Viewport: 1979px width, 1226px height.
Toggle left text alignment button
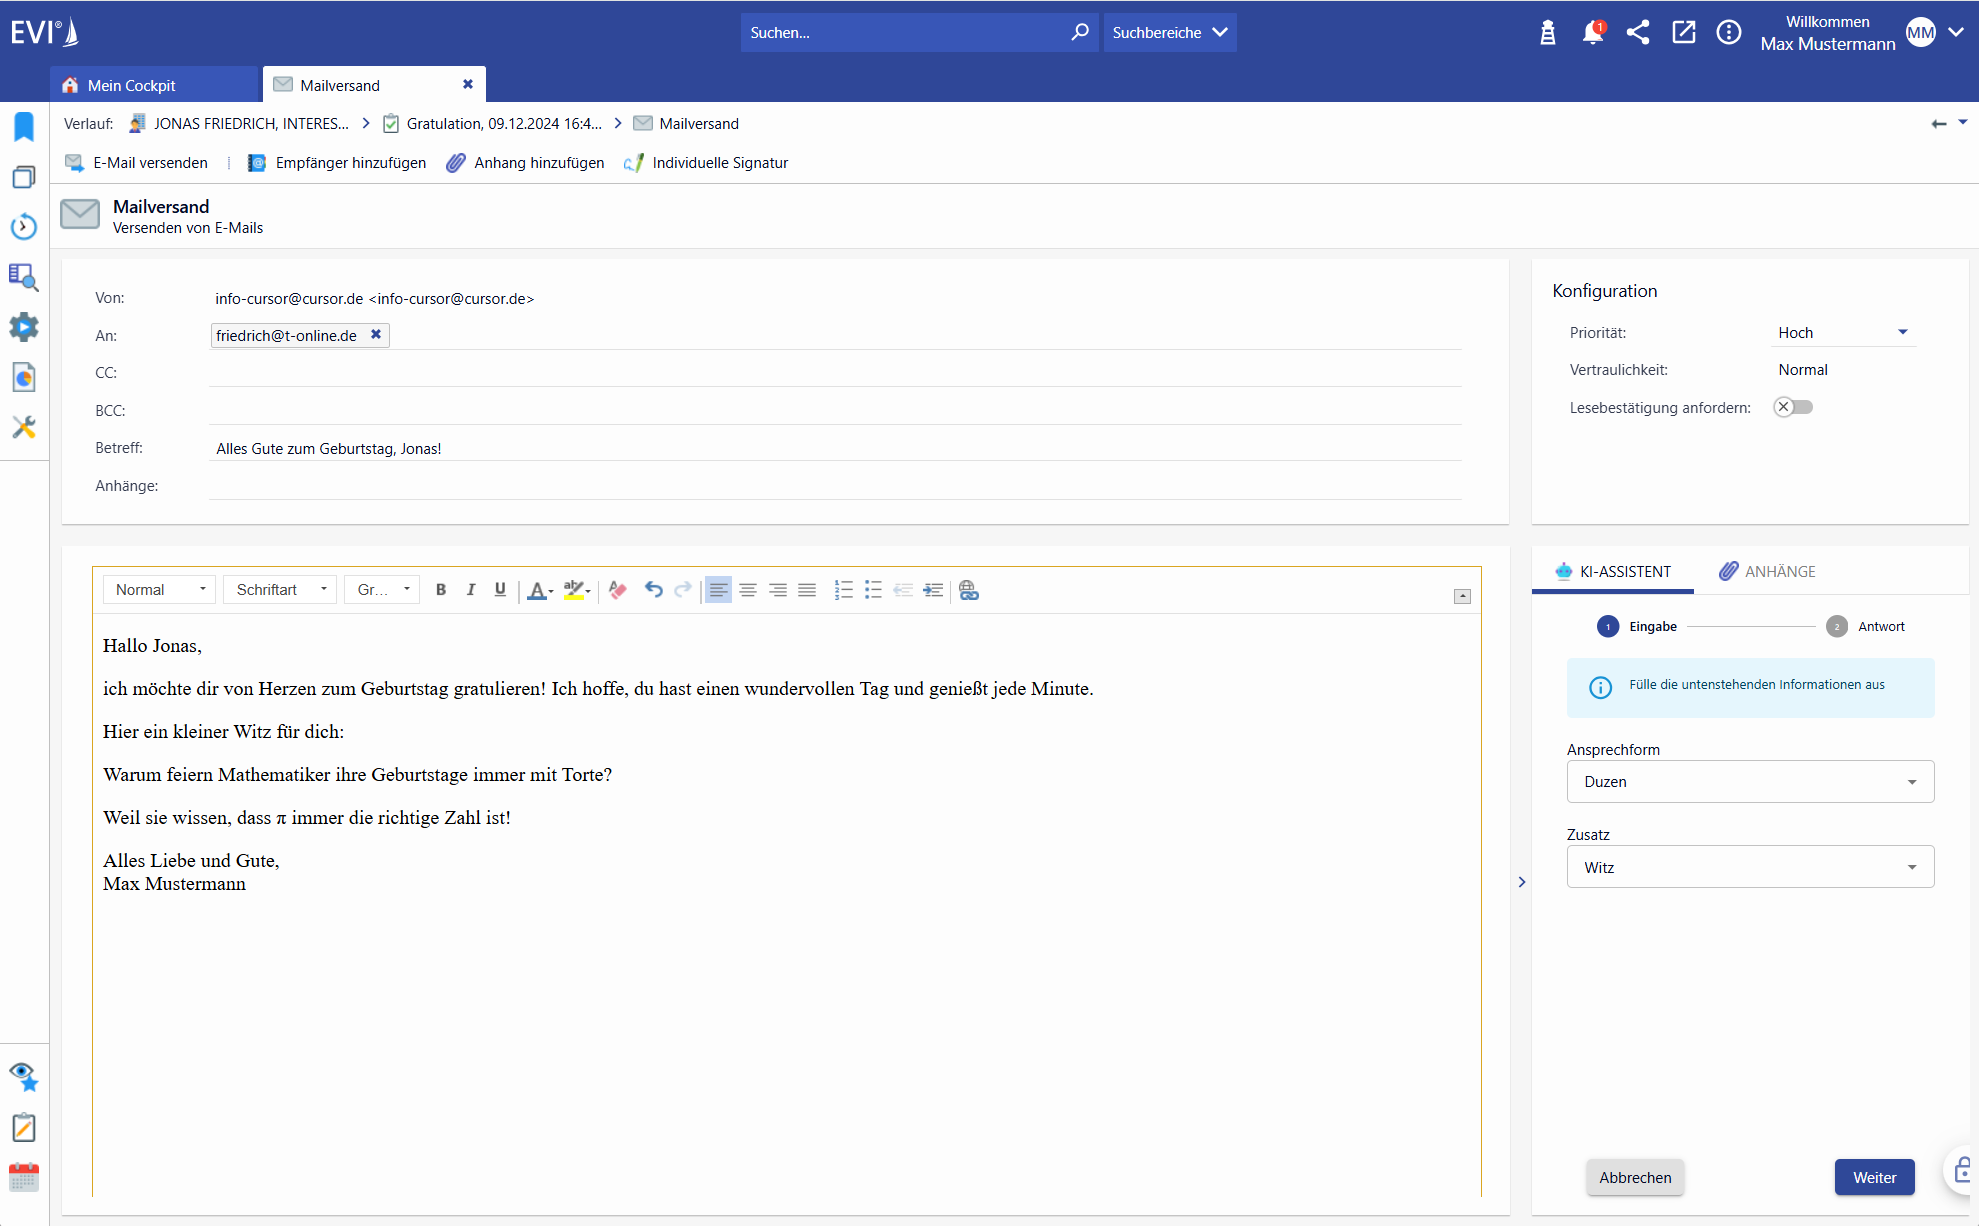(x=718, y=590)
